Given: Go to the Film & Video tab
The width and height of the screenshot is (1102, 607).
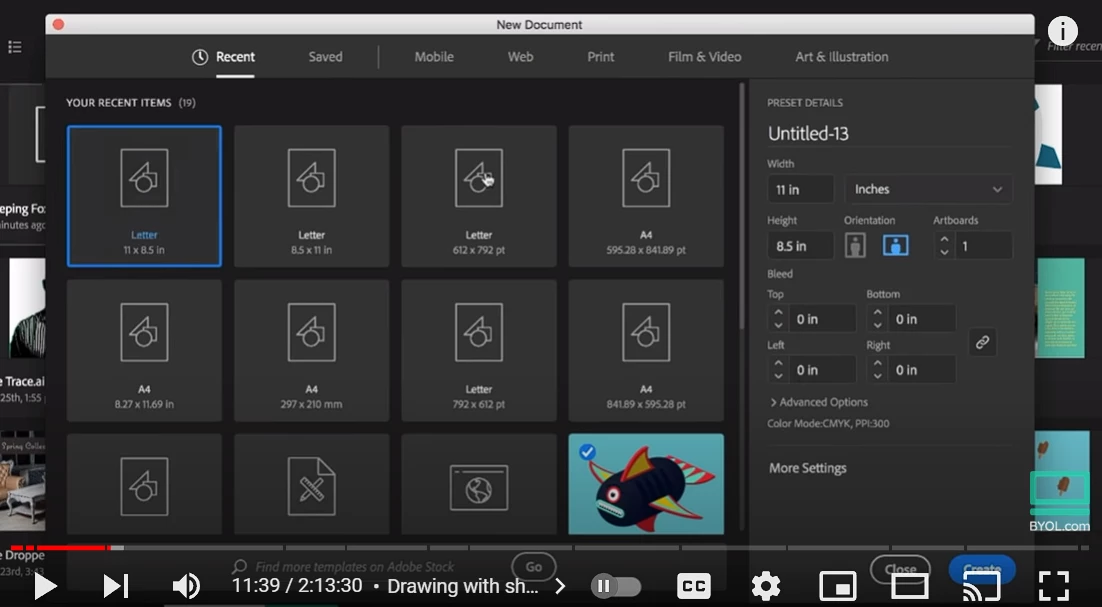Looking at the screenshot, I should coord(704,57).
